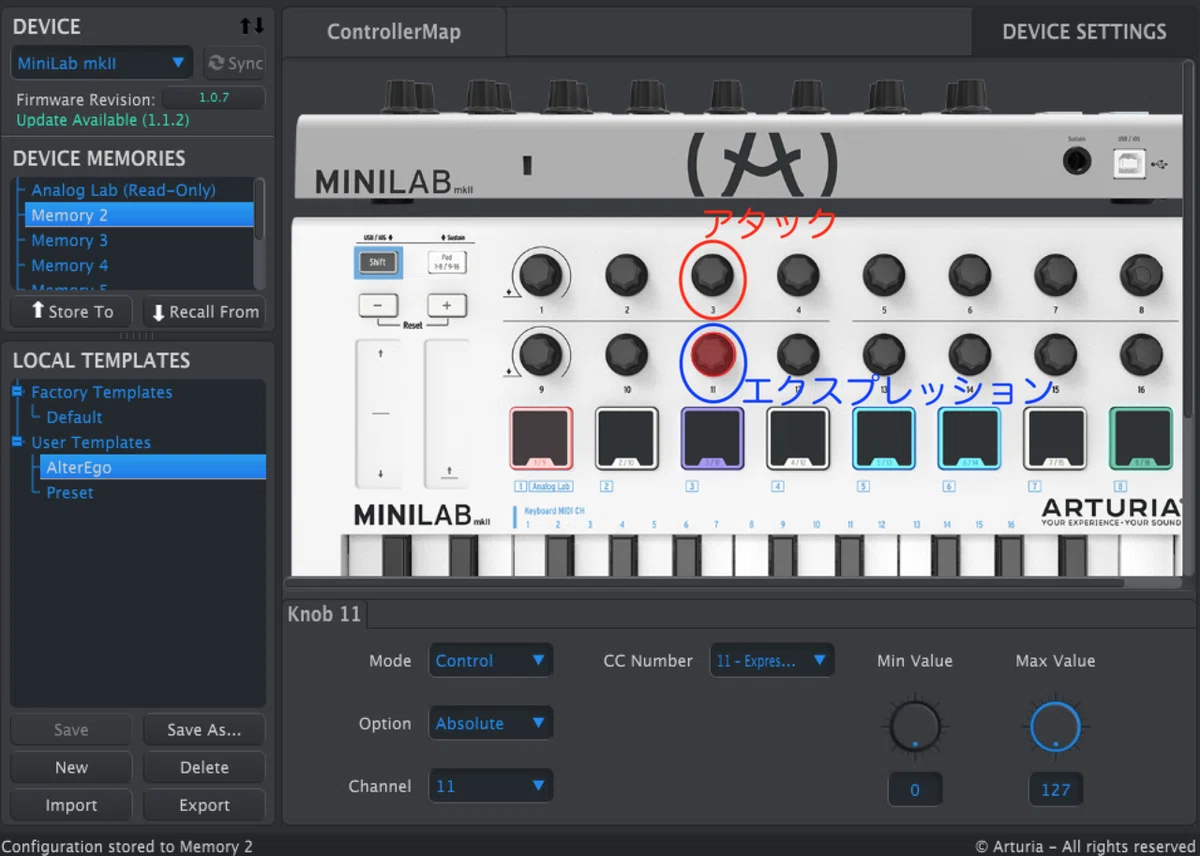
Task: Collapse the Factory Templates tree node
Action: tap(18, 392)
